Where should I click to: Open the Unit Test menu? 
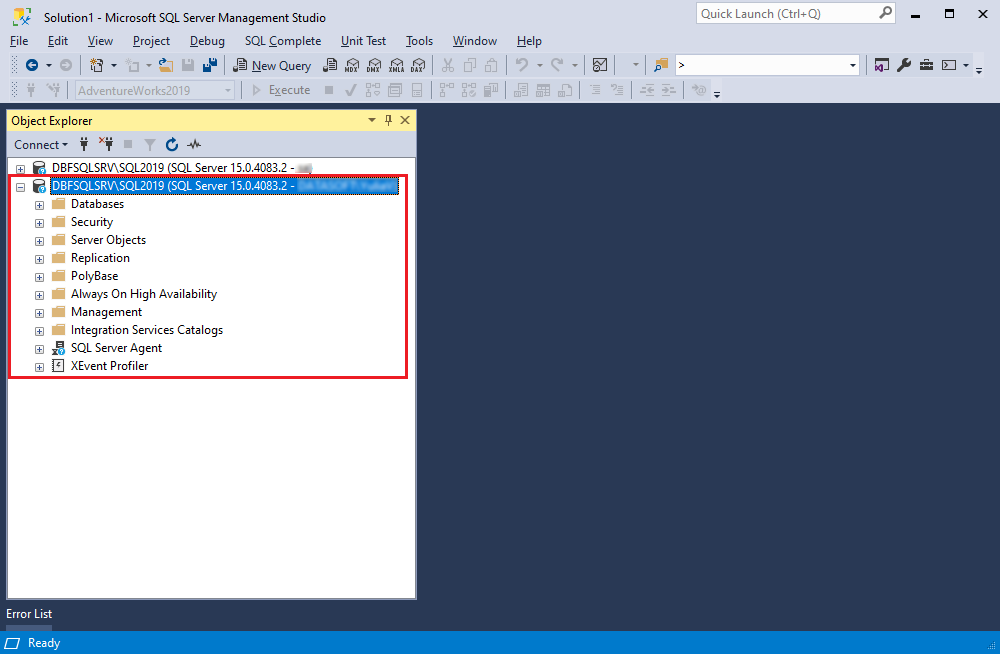(363, 41)
